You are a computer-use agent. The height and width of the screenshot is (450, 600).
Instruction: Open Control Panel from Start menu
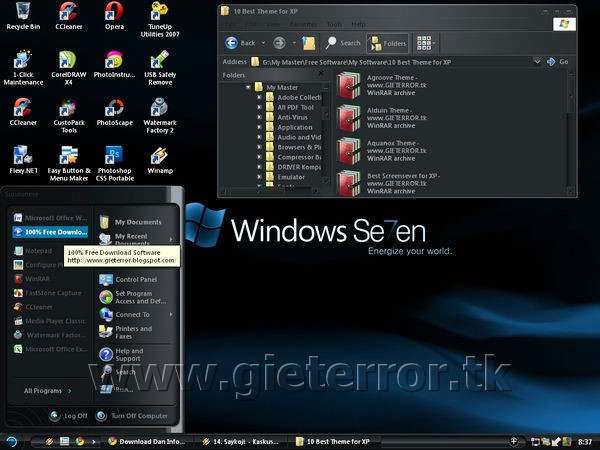[129, 279]
